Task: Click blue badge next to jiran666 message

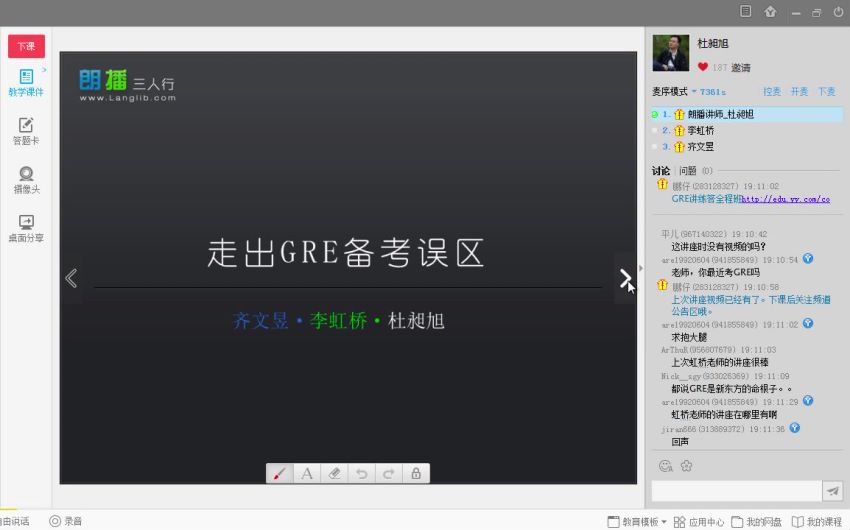Action: tap(795, 428)
